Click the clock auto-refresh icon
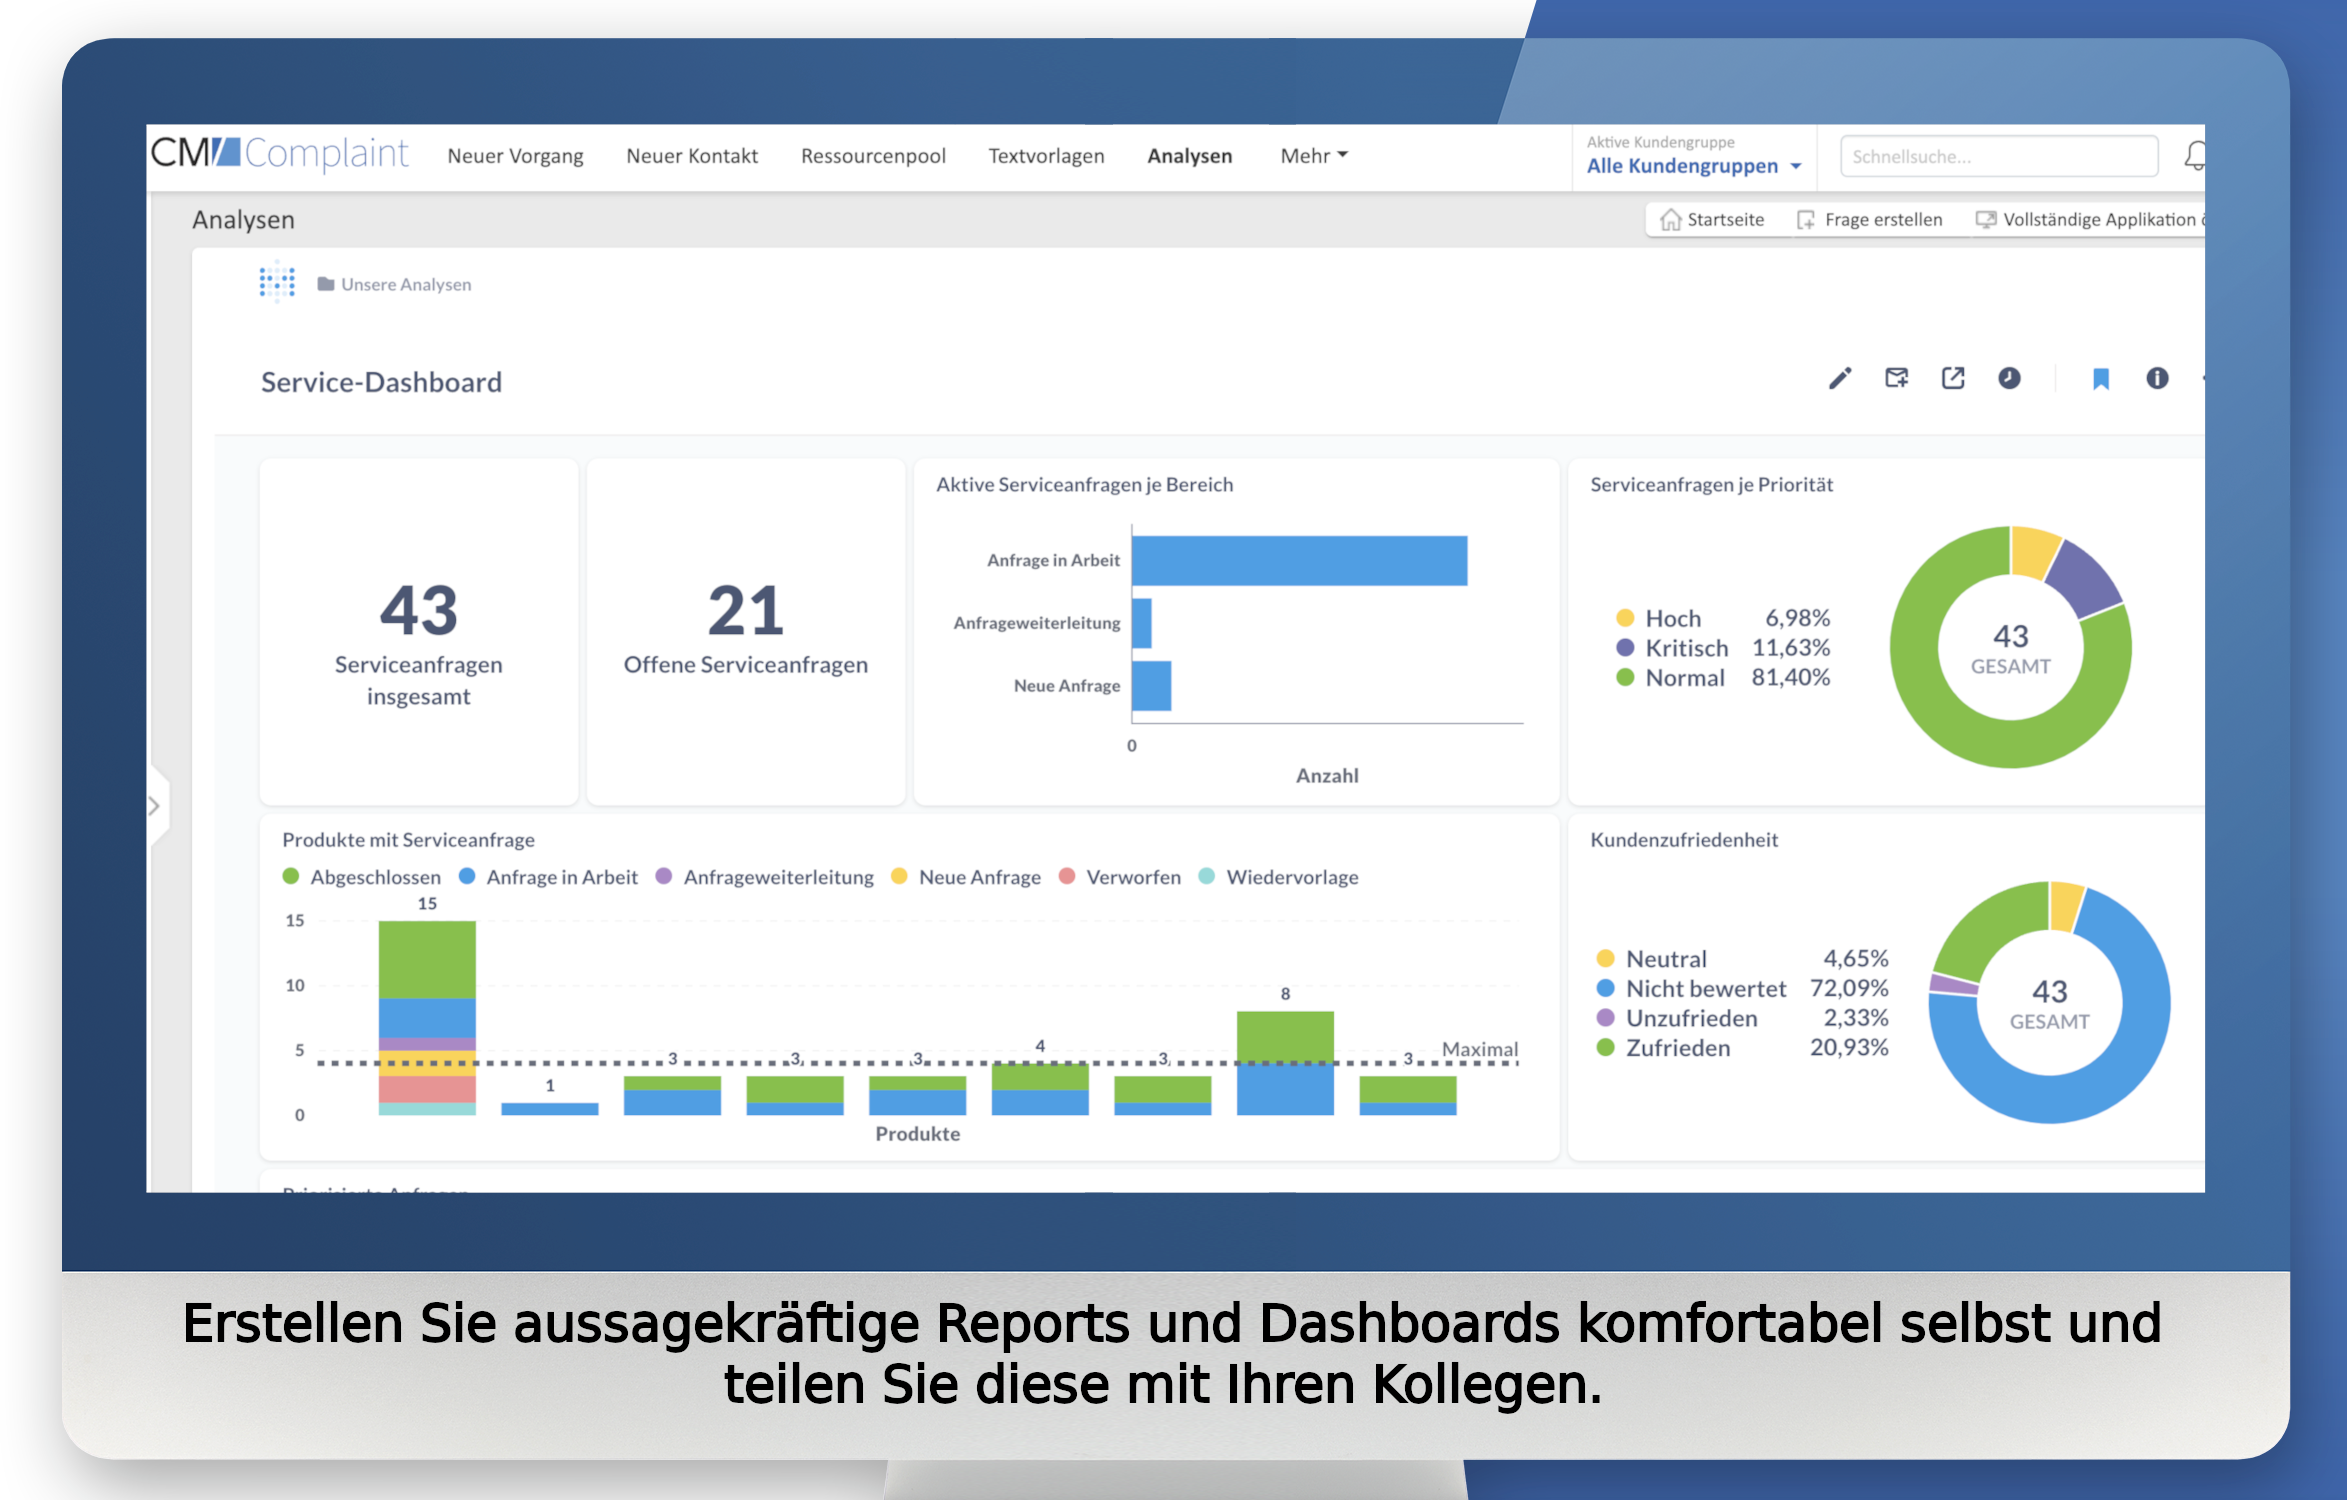 pos(2009,378)
